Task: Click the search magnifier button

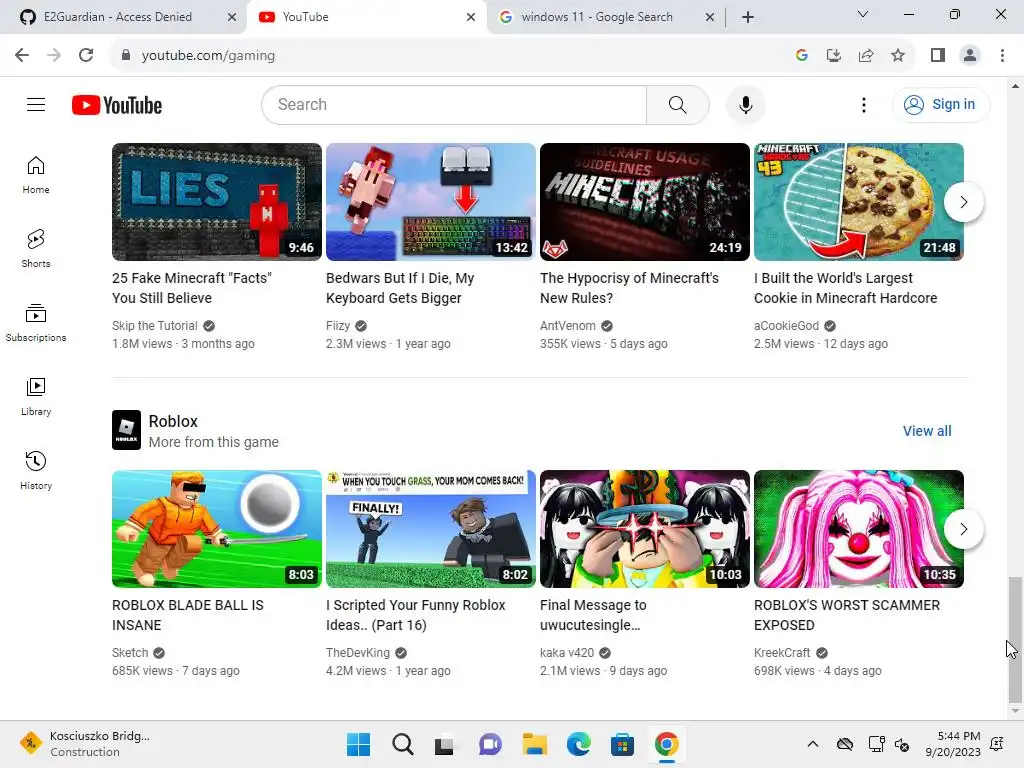Action: 677,104
